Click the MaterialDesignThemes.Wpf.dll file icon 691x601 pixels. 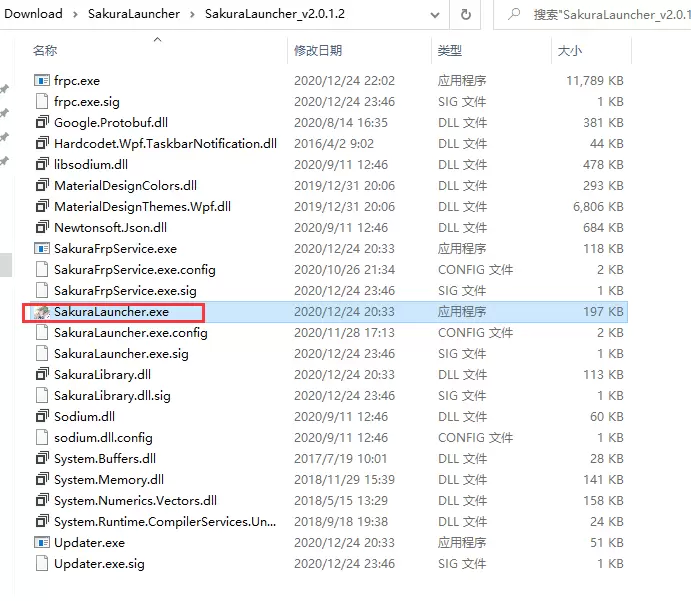[x=42, y=207]
